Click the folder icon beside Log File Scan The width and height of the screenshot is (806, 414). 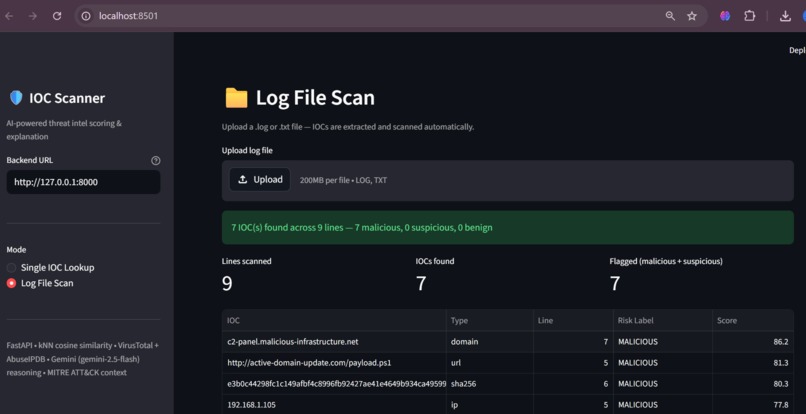[236, 98]
